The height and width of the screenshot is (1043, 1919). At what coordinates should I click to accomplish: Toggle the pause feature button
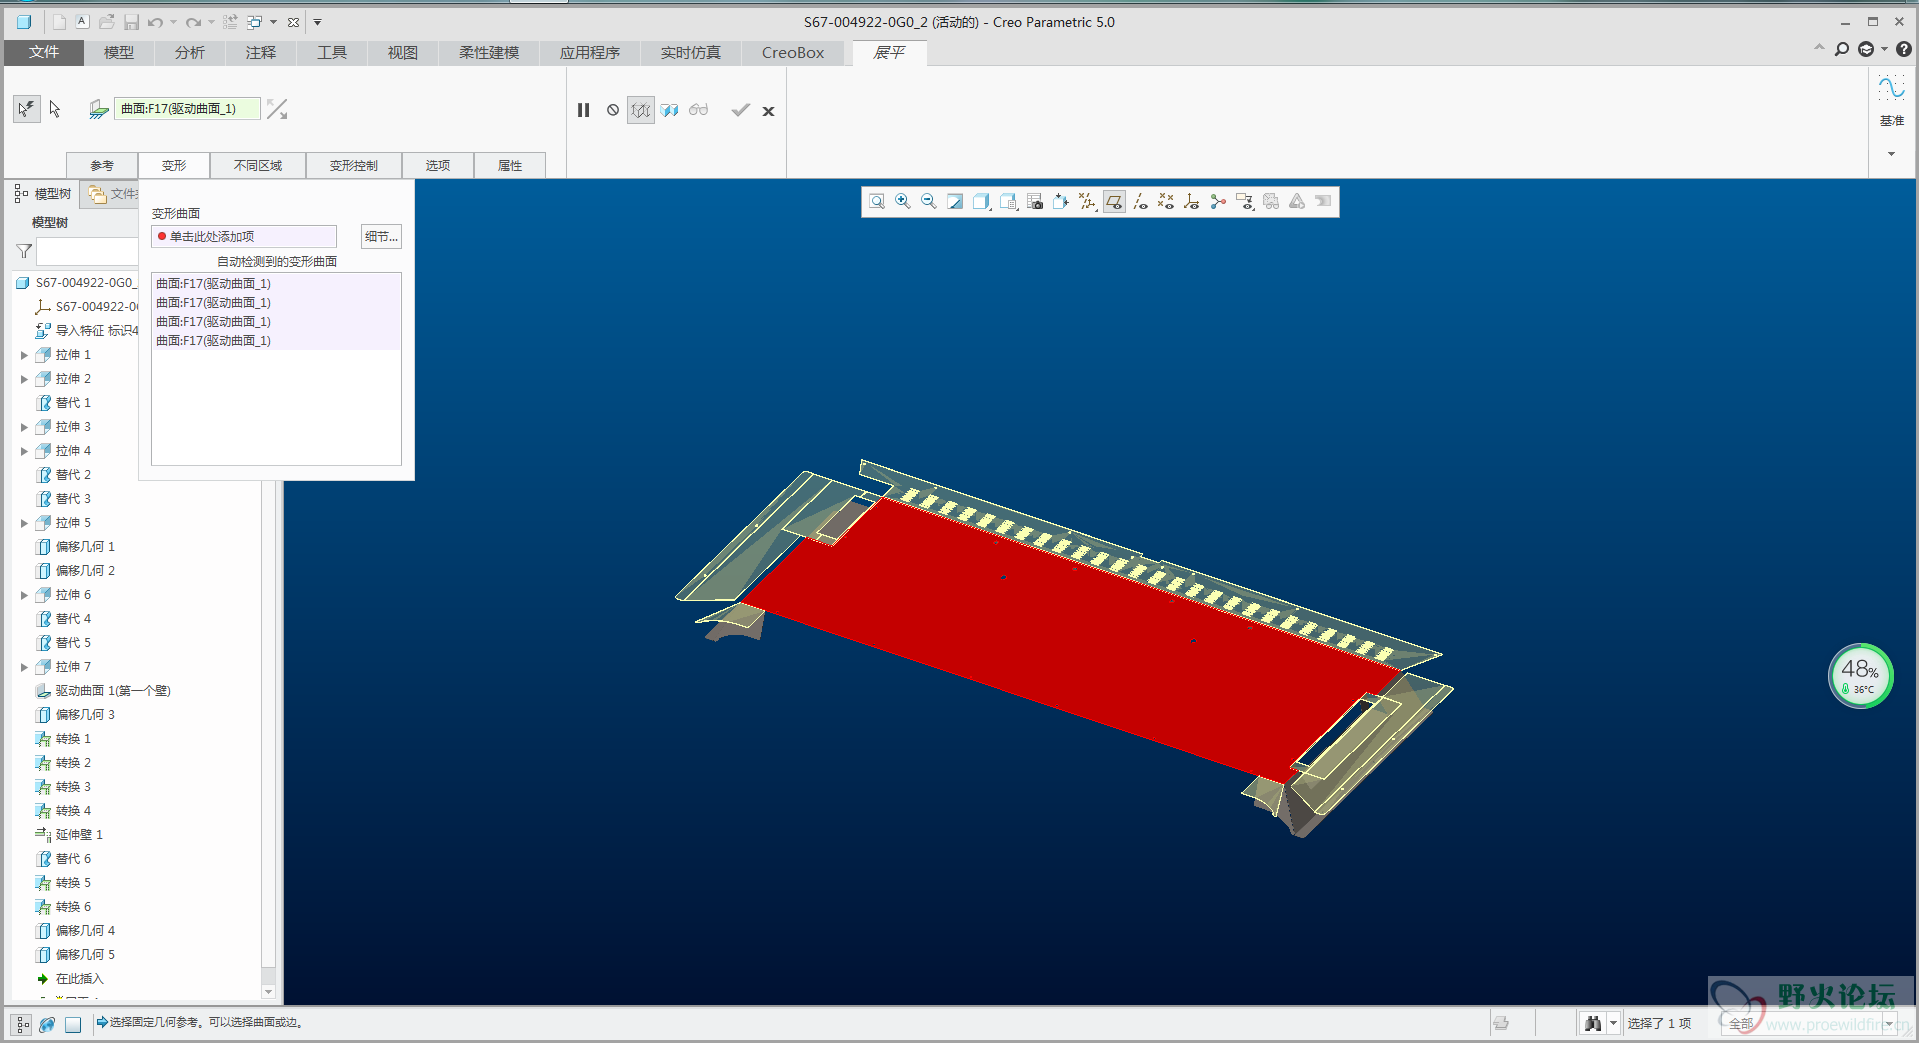tap(584, 110)
